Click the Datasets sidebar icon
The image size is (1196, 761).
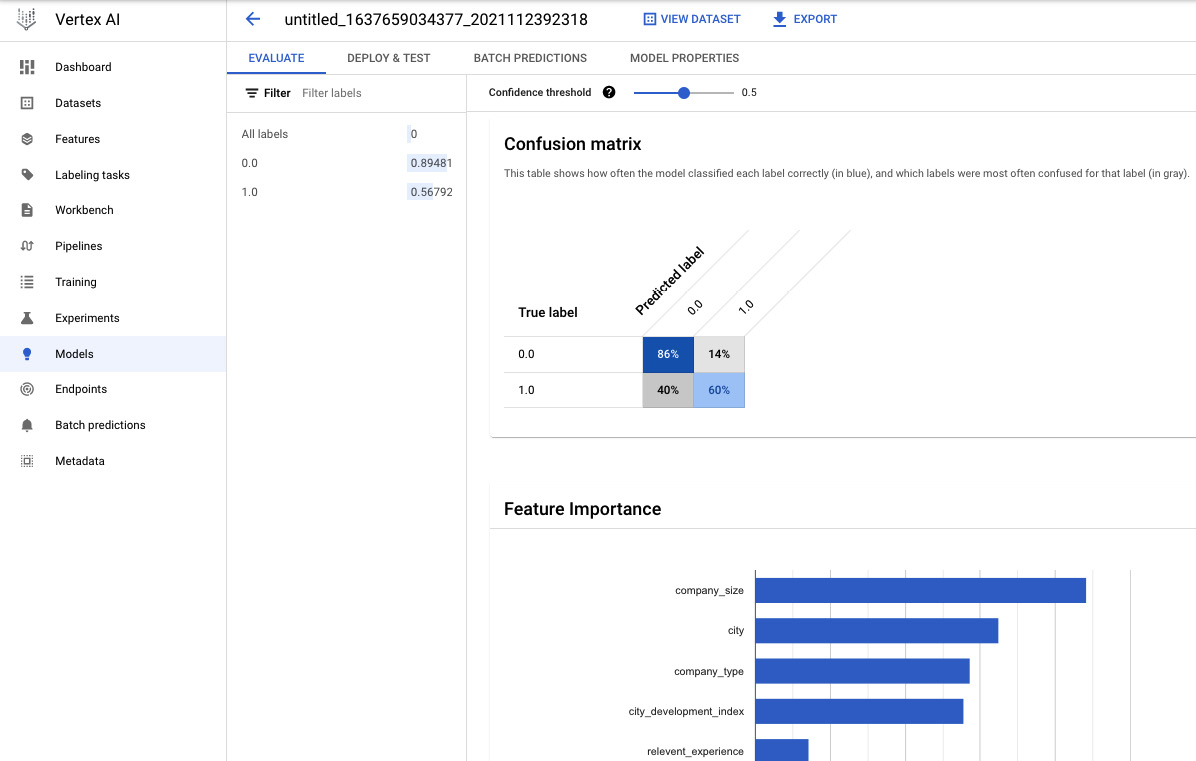coord(27,103)
